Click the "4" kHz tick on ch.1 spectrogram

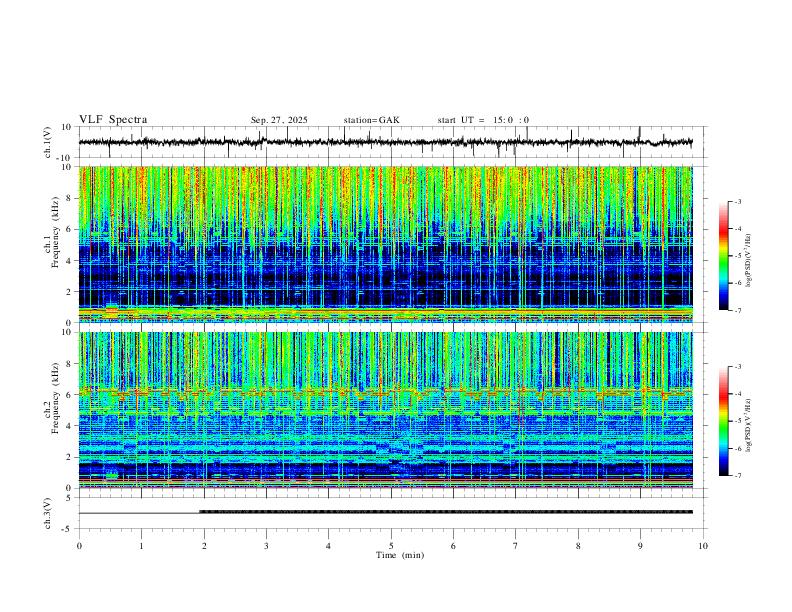coord(70,261)
